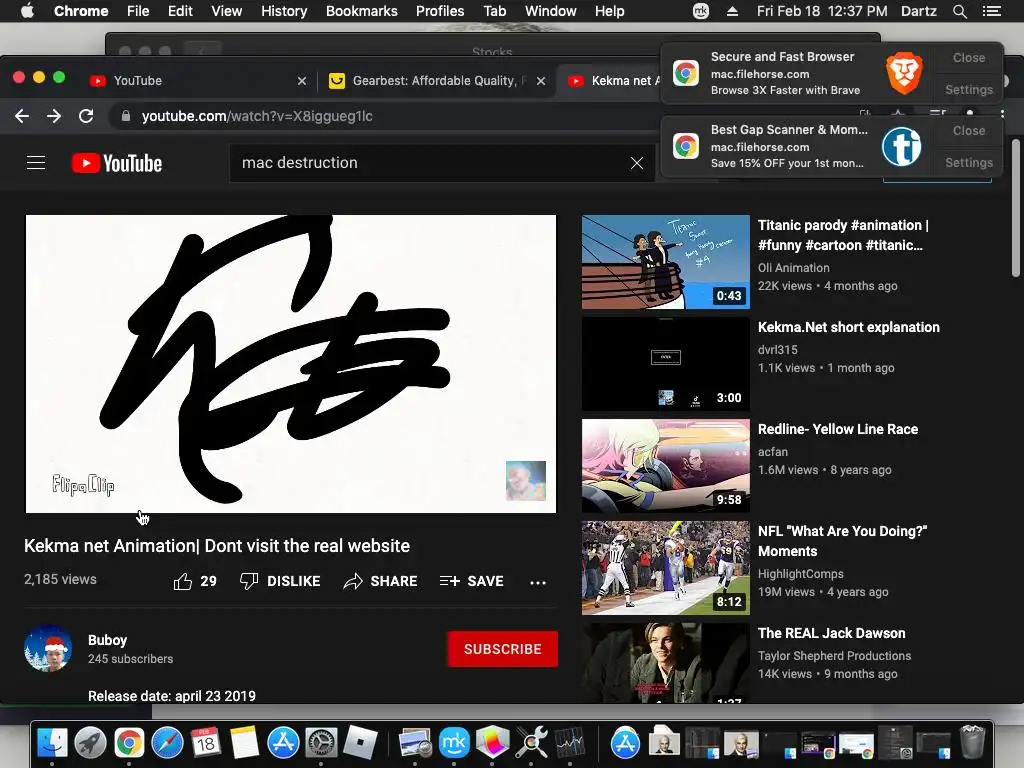Close the Best Gap Scanner notification

968,131
